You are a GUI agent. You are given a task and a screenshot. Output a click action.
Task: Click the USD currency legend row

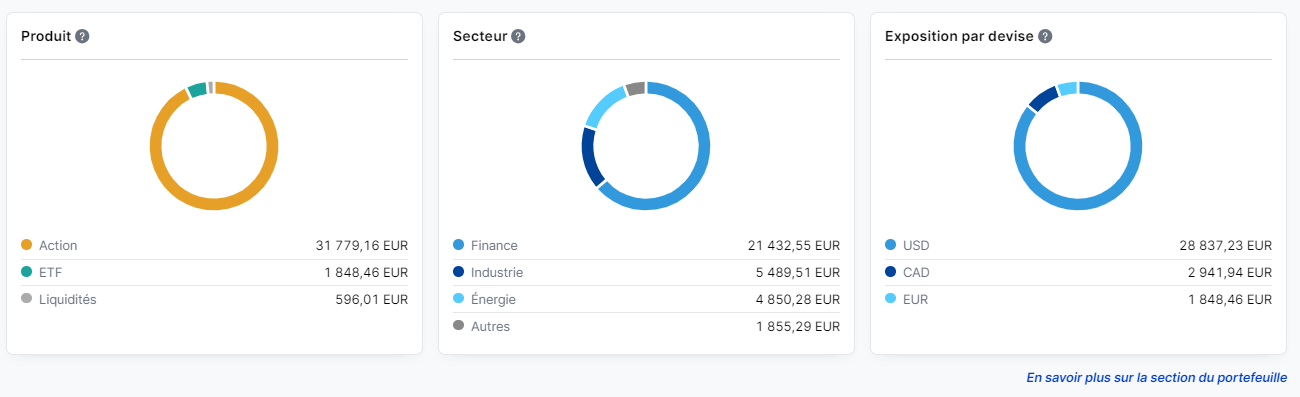1078,245
